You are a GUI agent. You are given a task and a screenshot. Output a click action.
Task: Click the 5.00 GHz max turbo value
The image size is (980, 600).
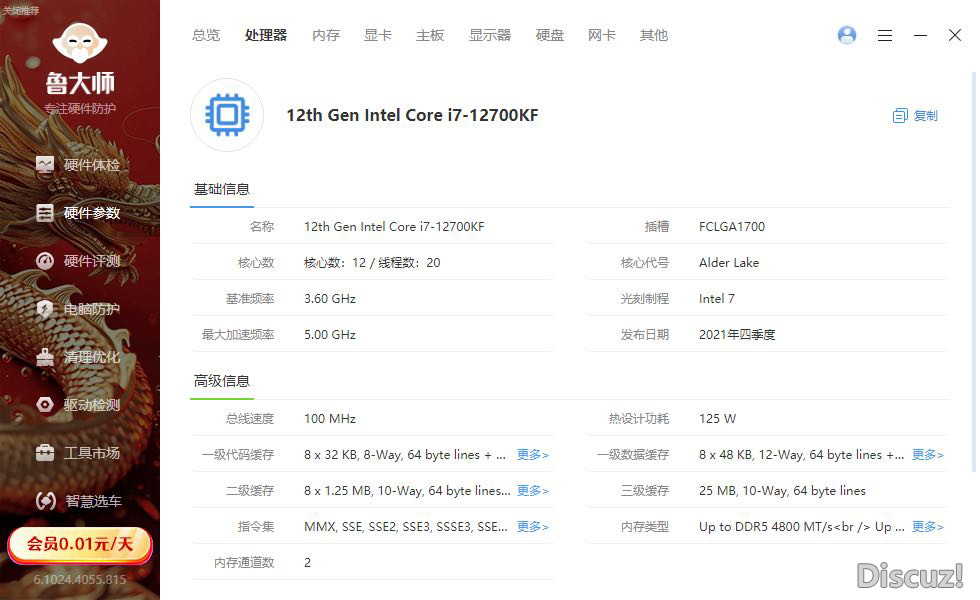(330, 335)
